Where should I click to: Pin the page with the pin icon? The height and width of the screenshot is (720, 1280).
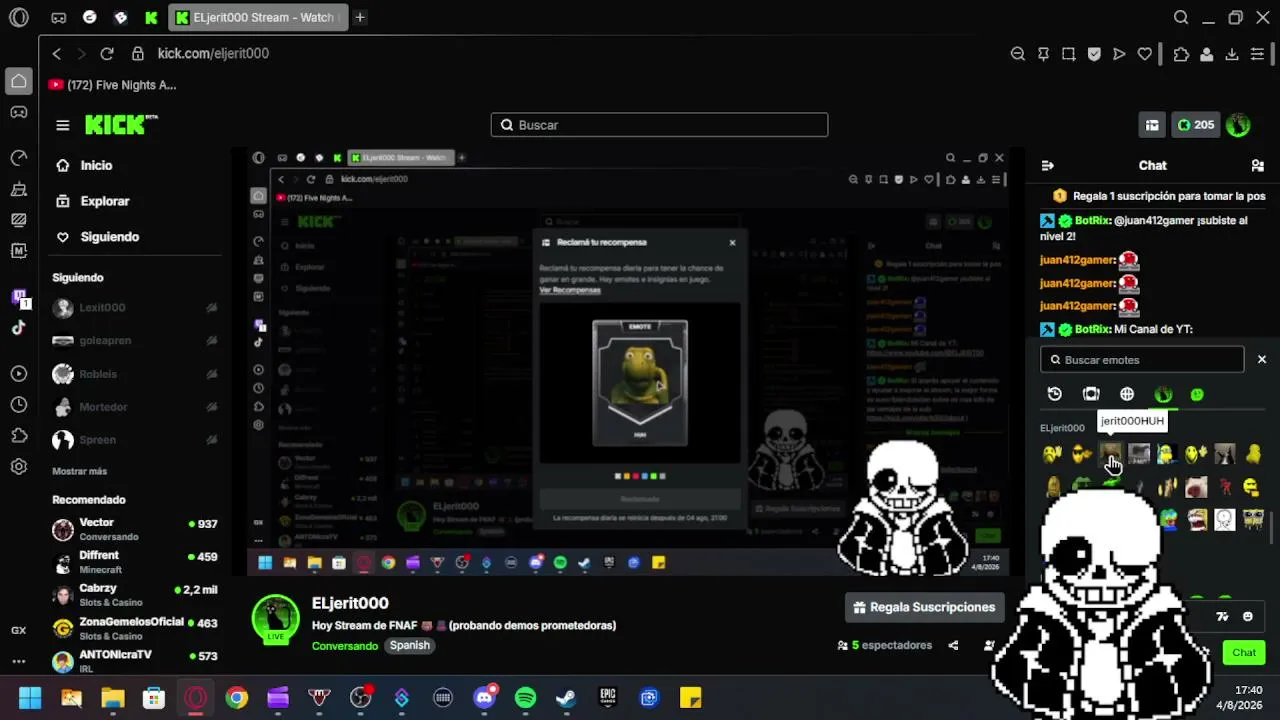coord(1043,54)
